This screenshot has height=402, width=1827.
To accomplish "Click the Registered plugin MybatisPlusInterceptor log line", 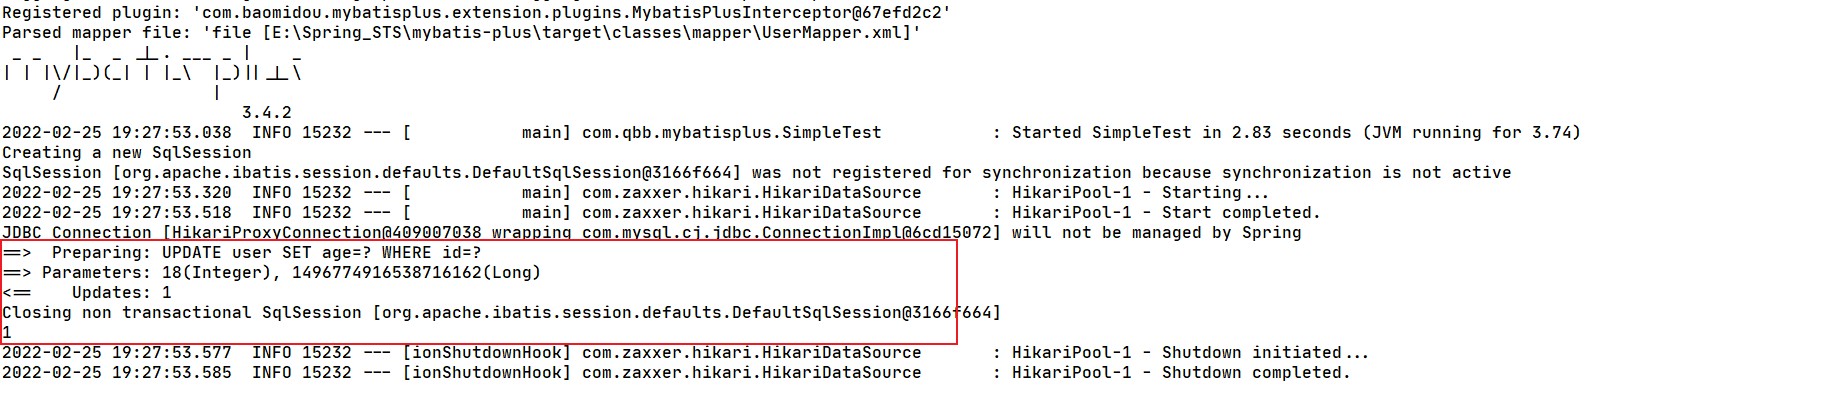I will [475, 12].
